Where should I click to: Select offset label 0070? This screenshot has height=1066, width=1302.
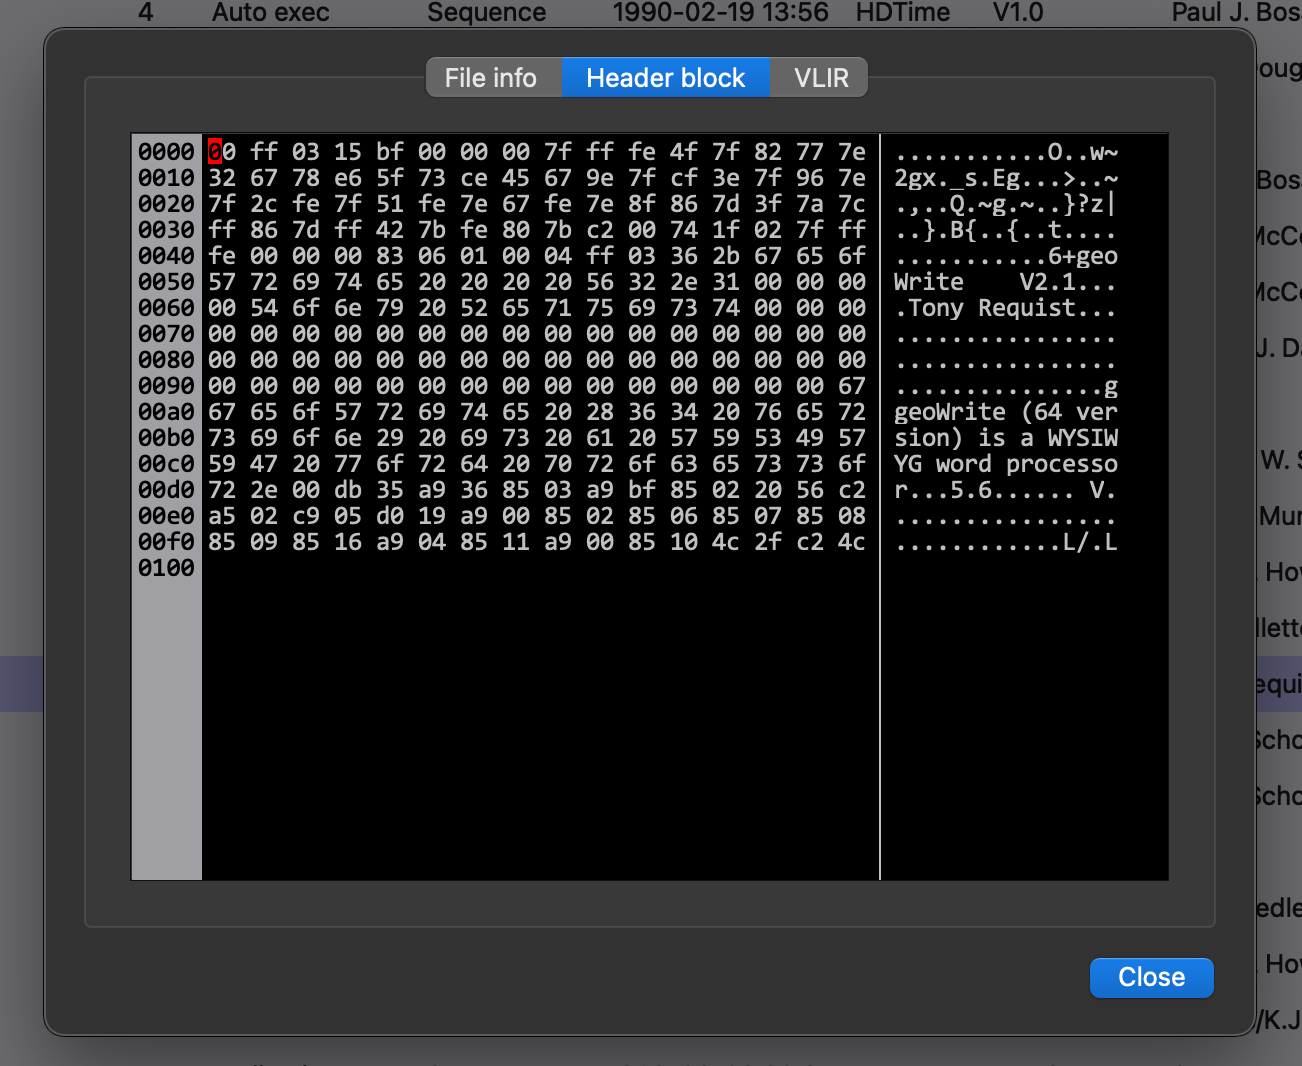(166, 334)
